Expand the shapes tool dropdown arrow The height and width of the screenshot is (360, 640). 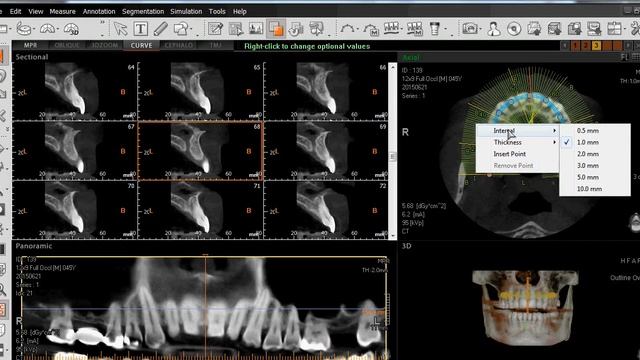191,29
